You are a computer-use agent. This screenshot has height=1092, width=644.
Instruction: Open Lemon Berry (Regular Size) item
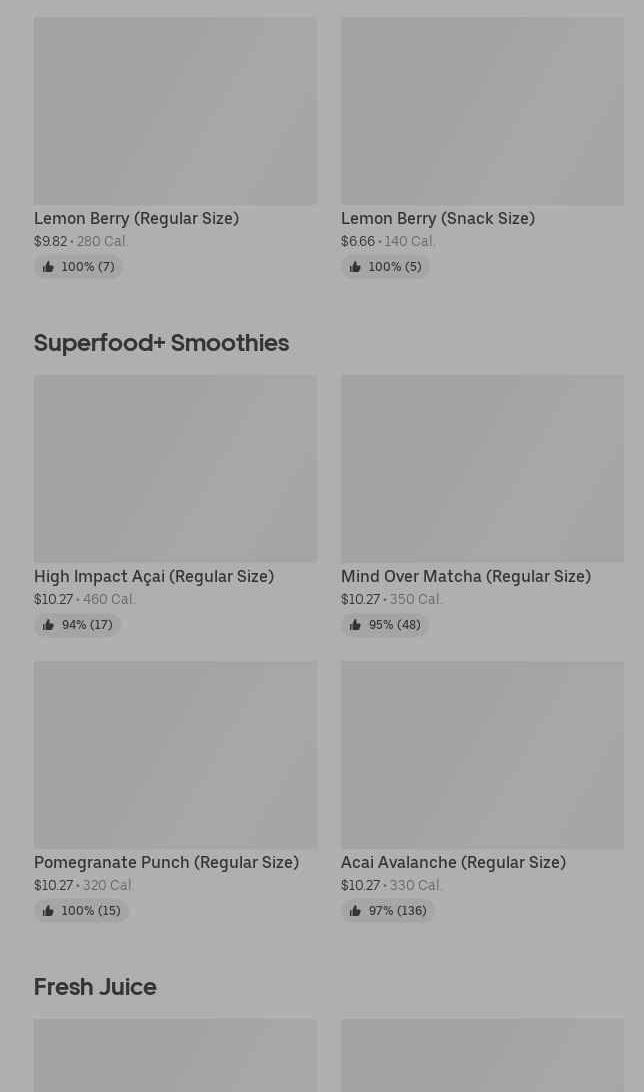136,218
